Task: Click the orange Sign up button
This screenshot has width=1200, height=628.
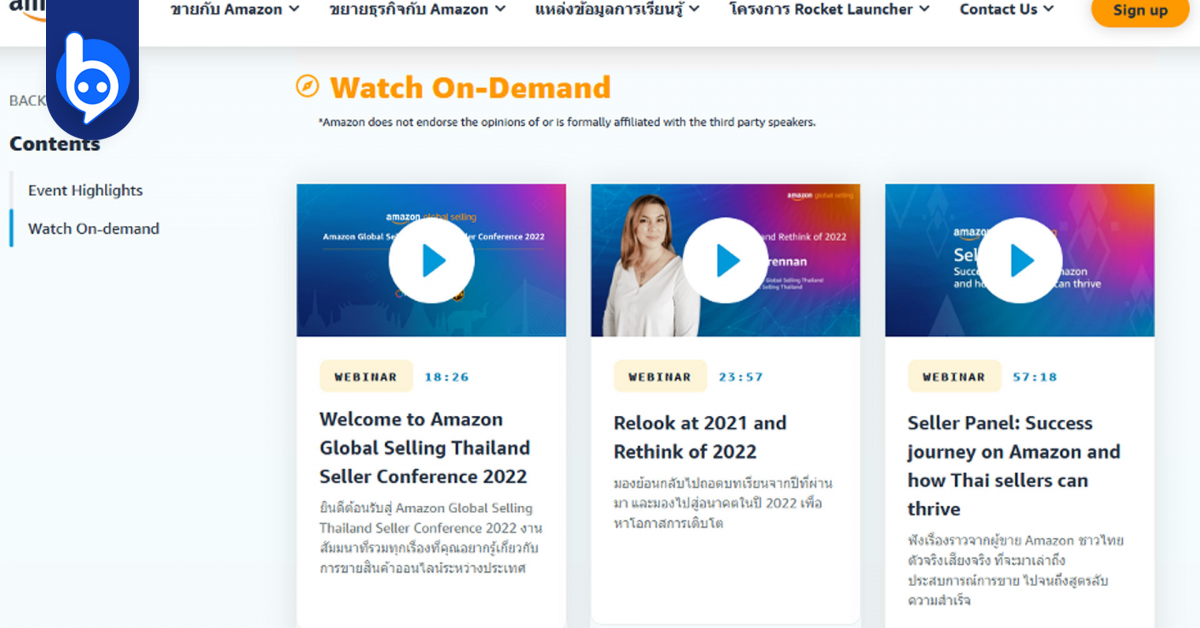Action: pyautogui.click(x=1139, y=11)
